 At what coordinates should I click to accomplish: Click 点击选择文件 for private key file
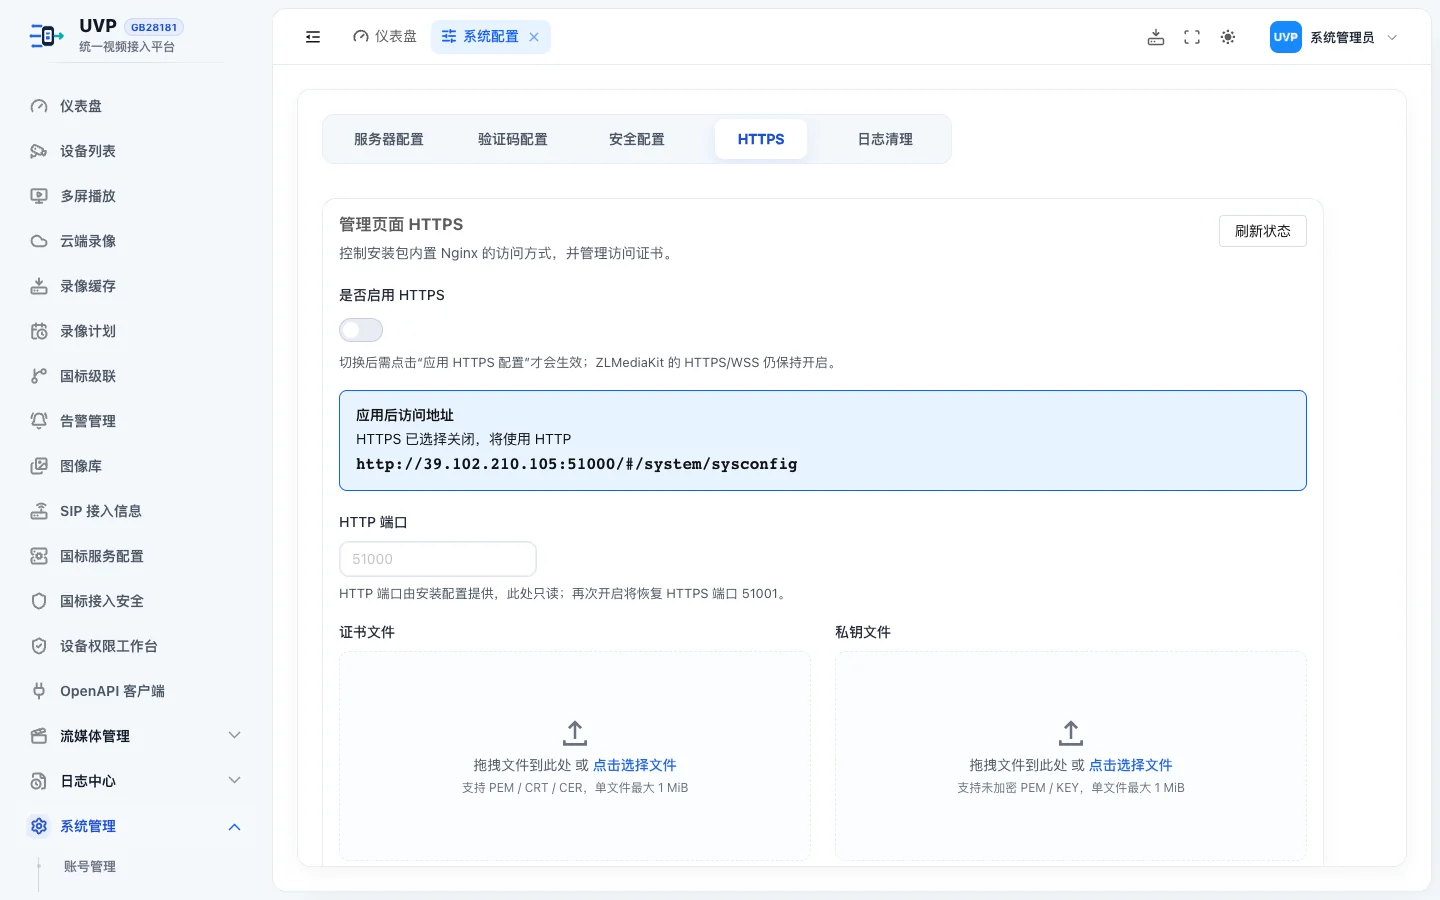coord(1131,765)
